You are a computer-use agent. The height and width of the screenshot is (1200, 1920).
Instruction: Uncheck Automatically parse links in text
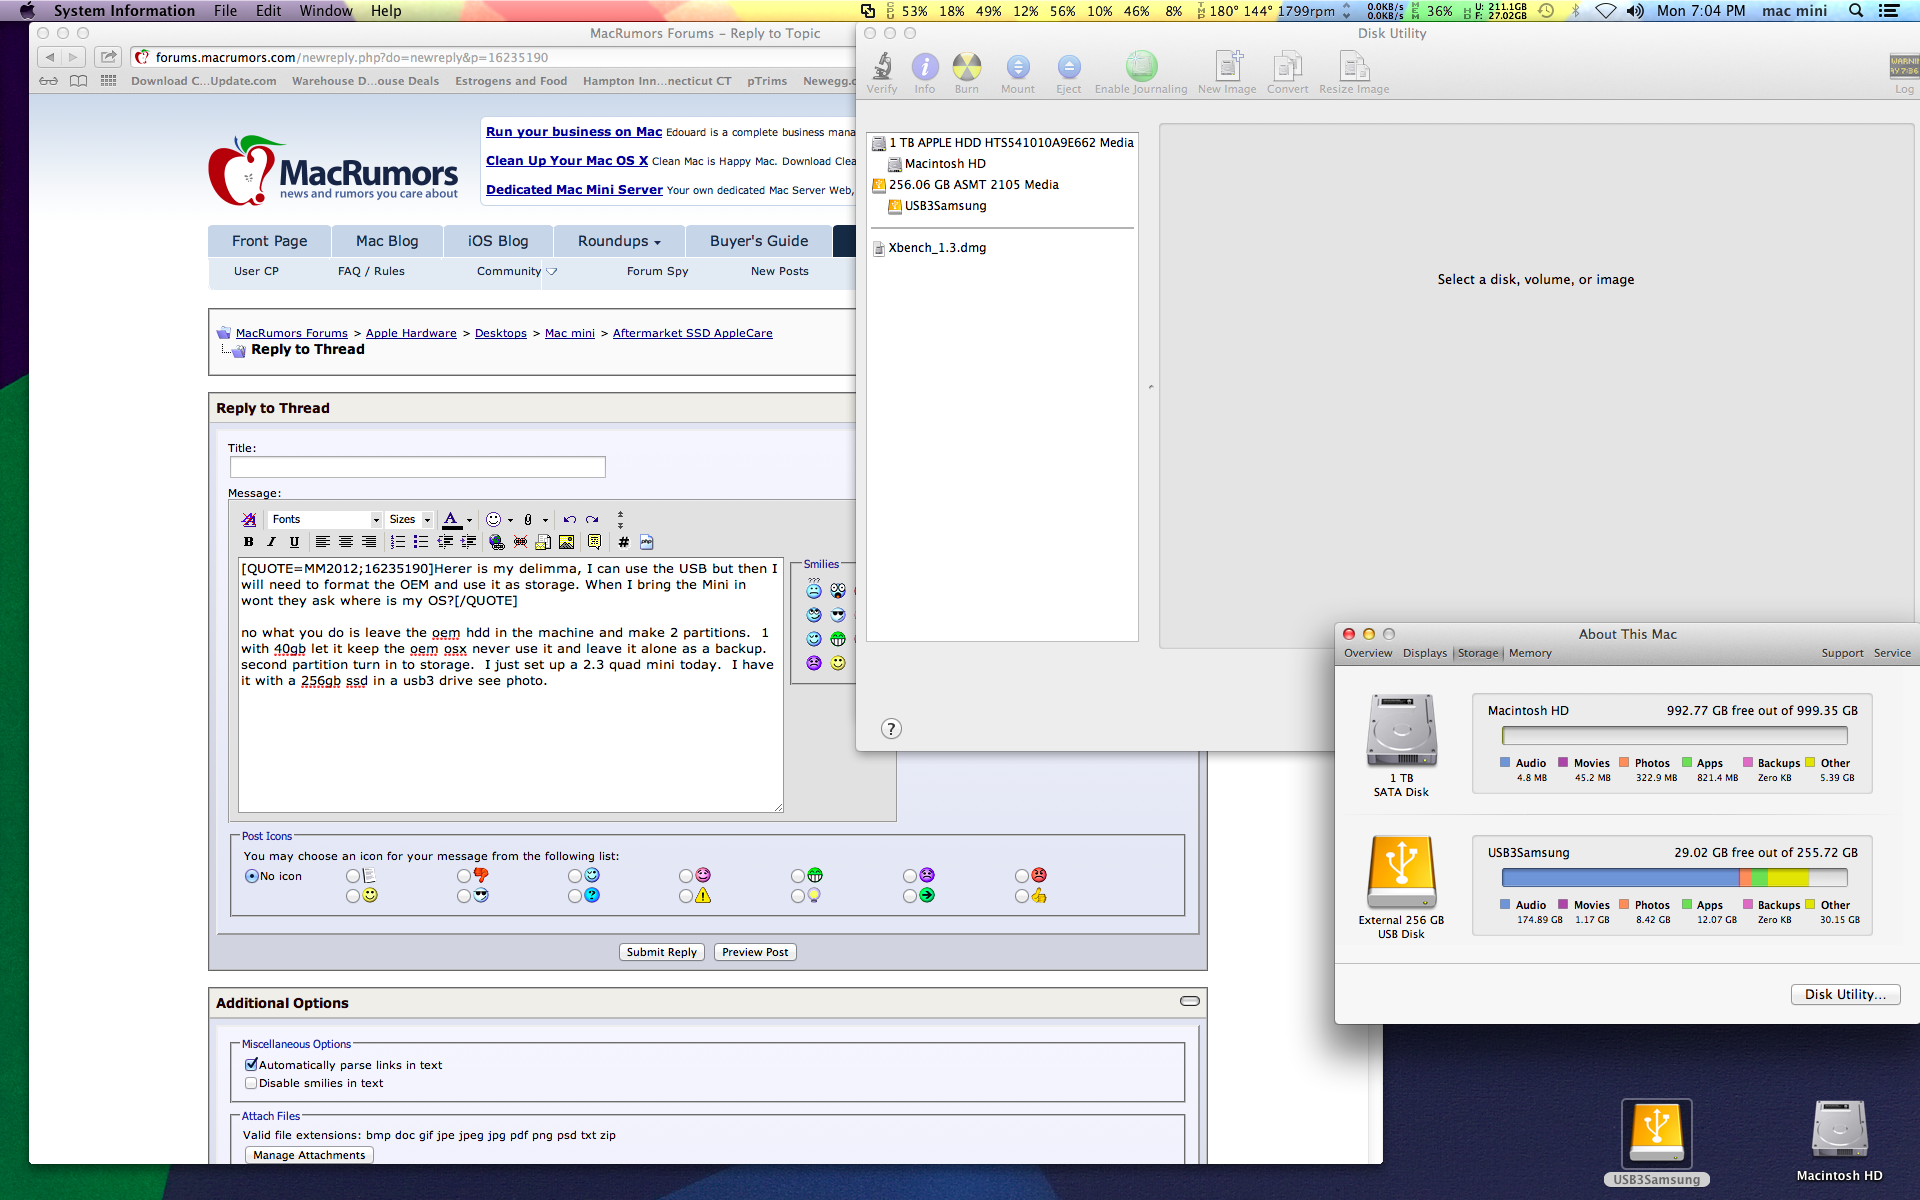point(251,1065)
